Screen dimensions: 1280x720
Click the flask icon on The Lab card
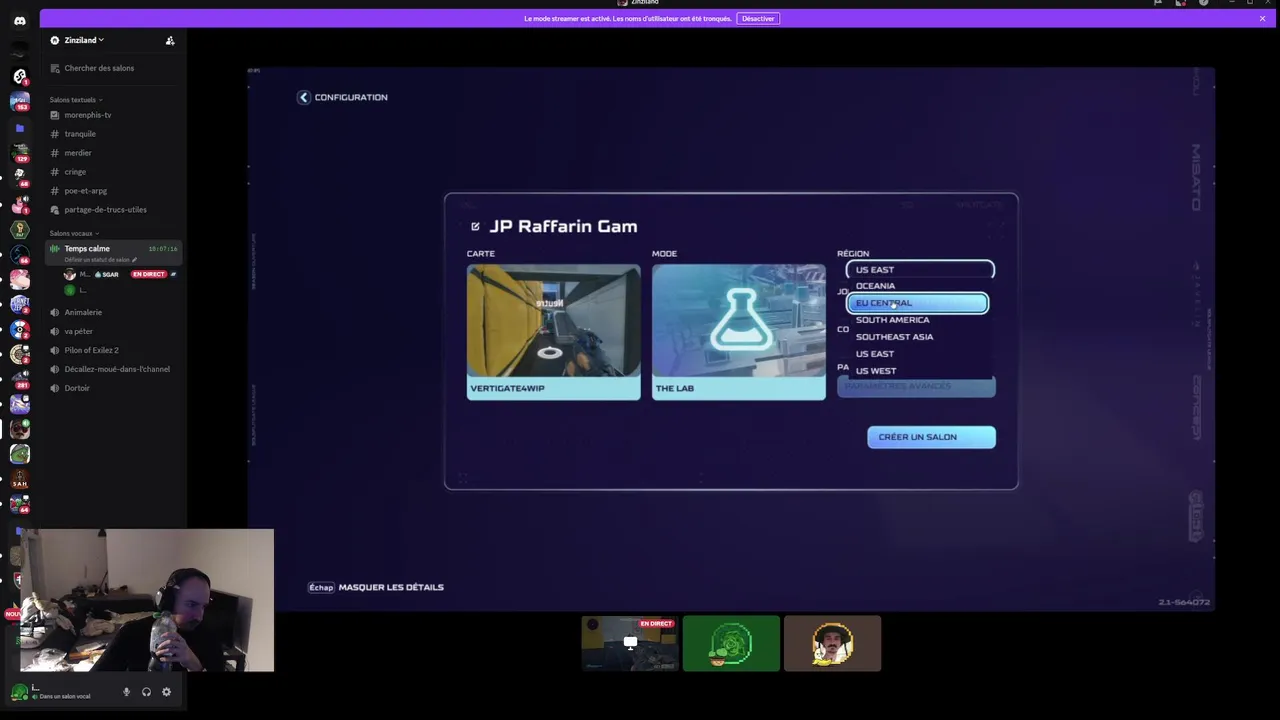pyautogui.click(x=740, y=318)
